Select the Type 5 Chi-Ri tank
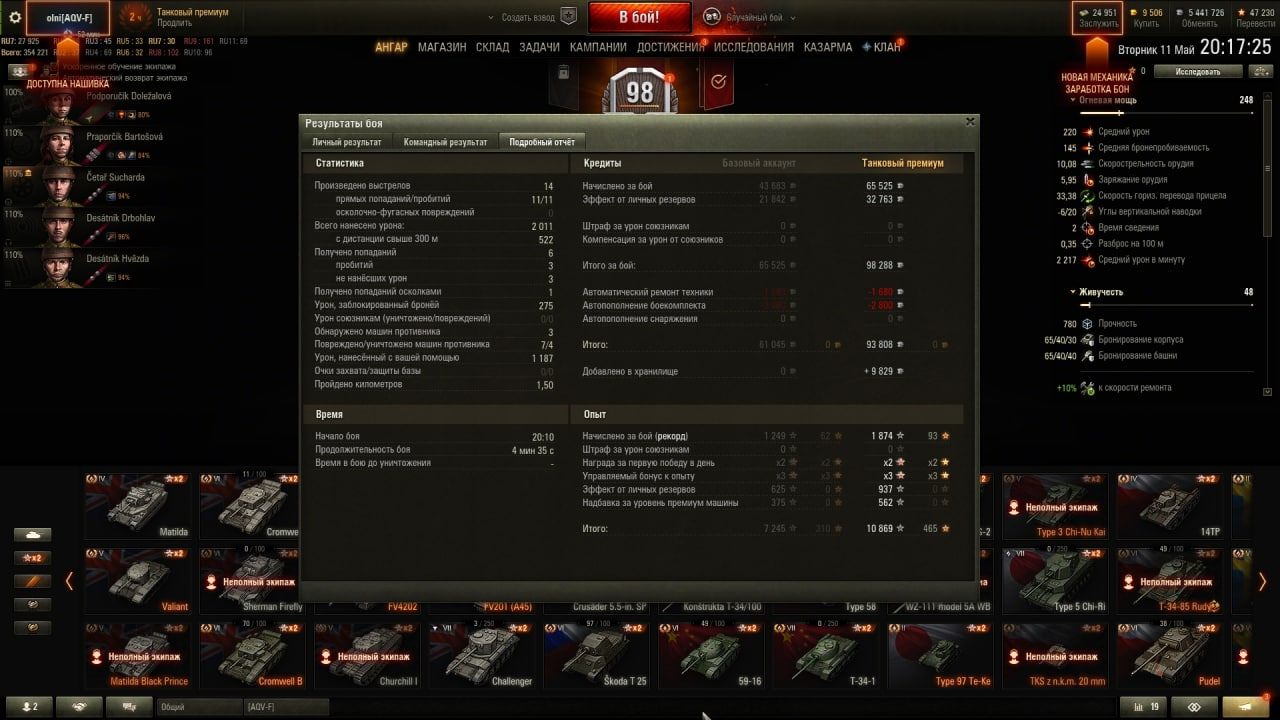The image size is (1280, 720). [x=1056, y=580]
